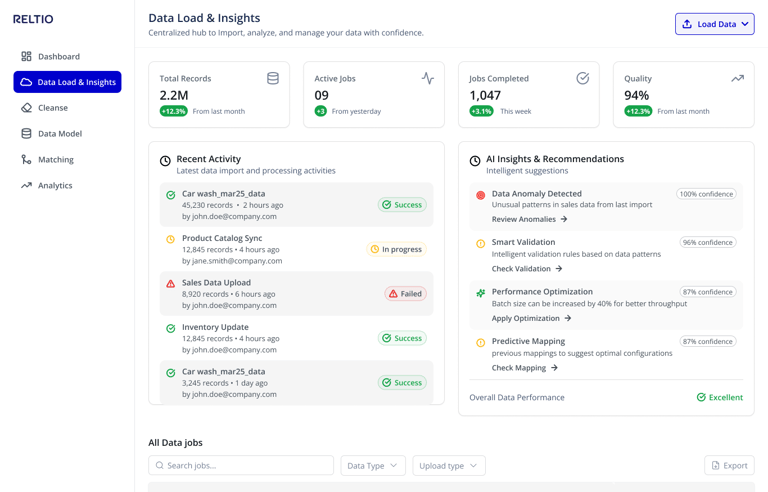768x492 pixels.
Task: Click the Total Records database icon
Action: [x=273, y=78]
